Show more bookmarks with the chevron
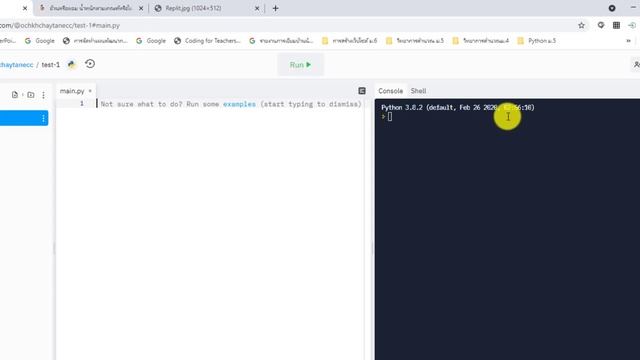Image resolution: width=640 pixels, height=360 pixels. click(629, 41)
